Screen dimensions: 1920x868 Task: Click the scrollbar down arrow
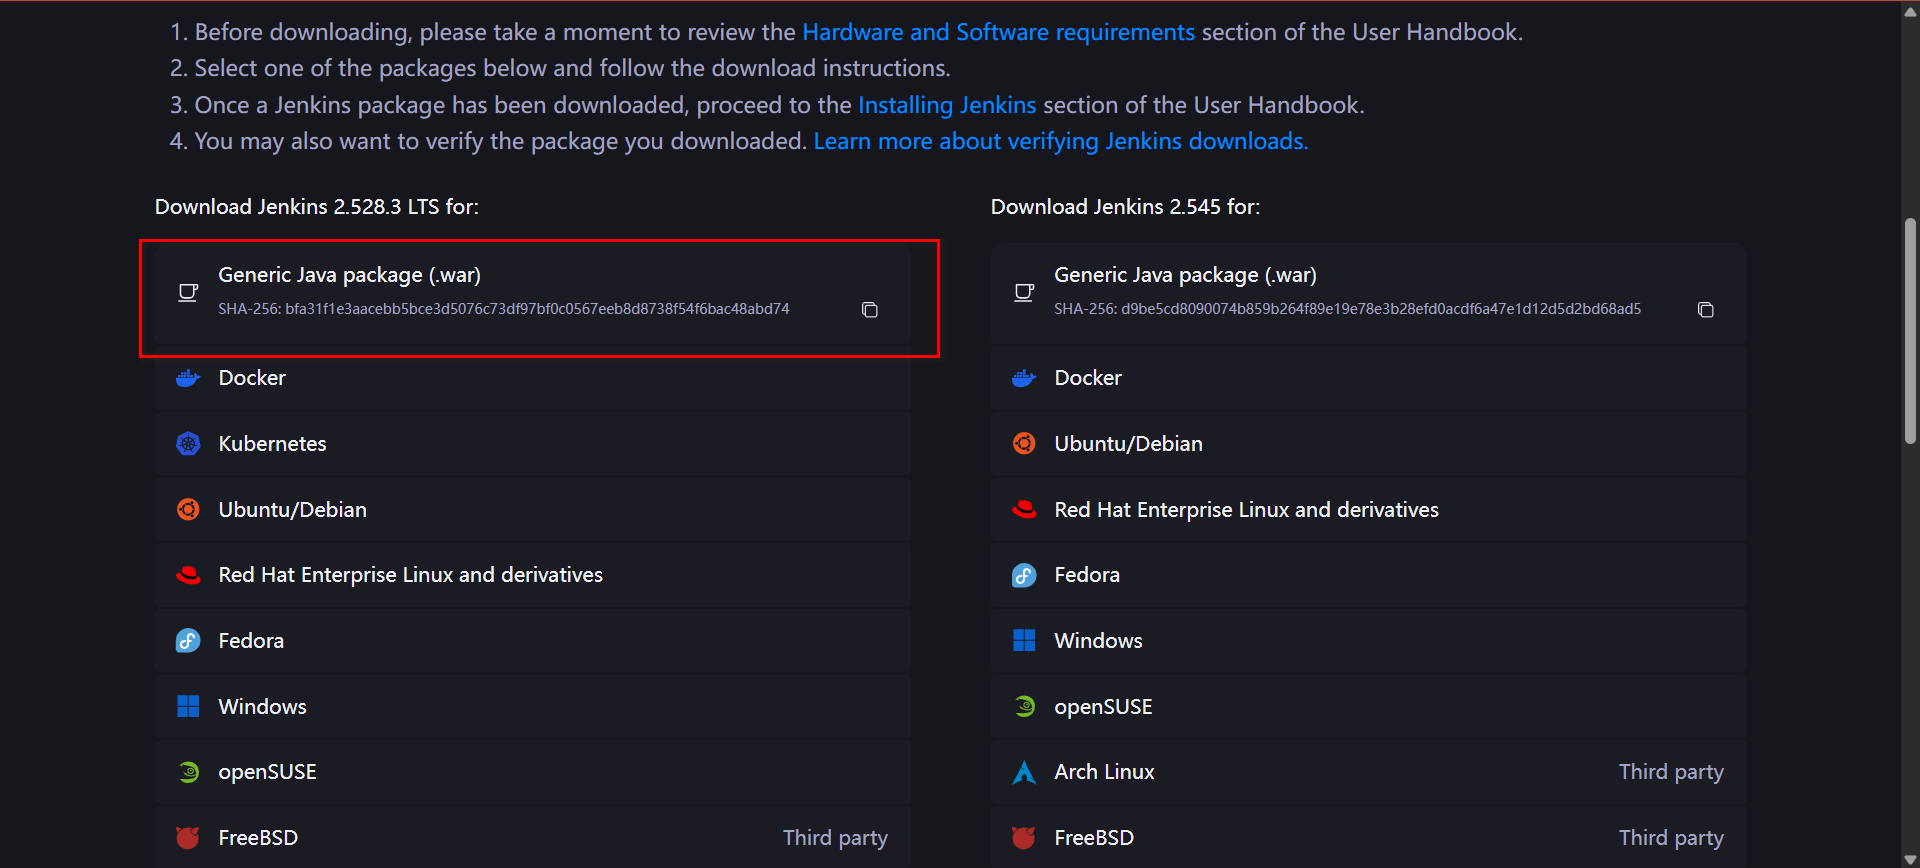tap(1910, 859)
